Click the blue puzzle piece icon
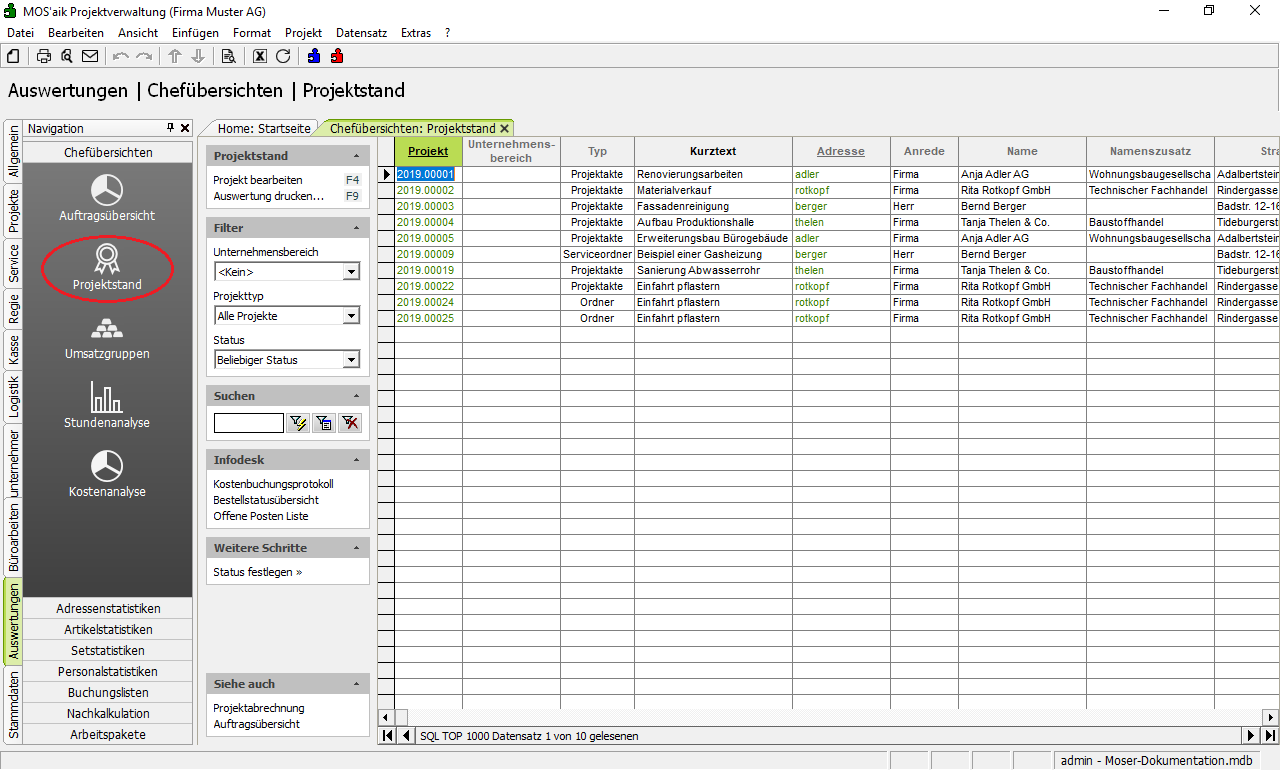1280x770 pixels. pos(314,56)
